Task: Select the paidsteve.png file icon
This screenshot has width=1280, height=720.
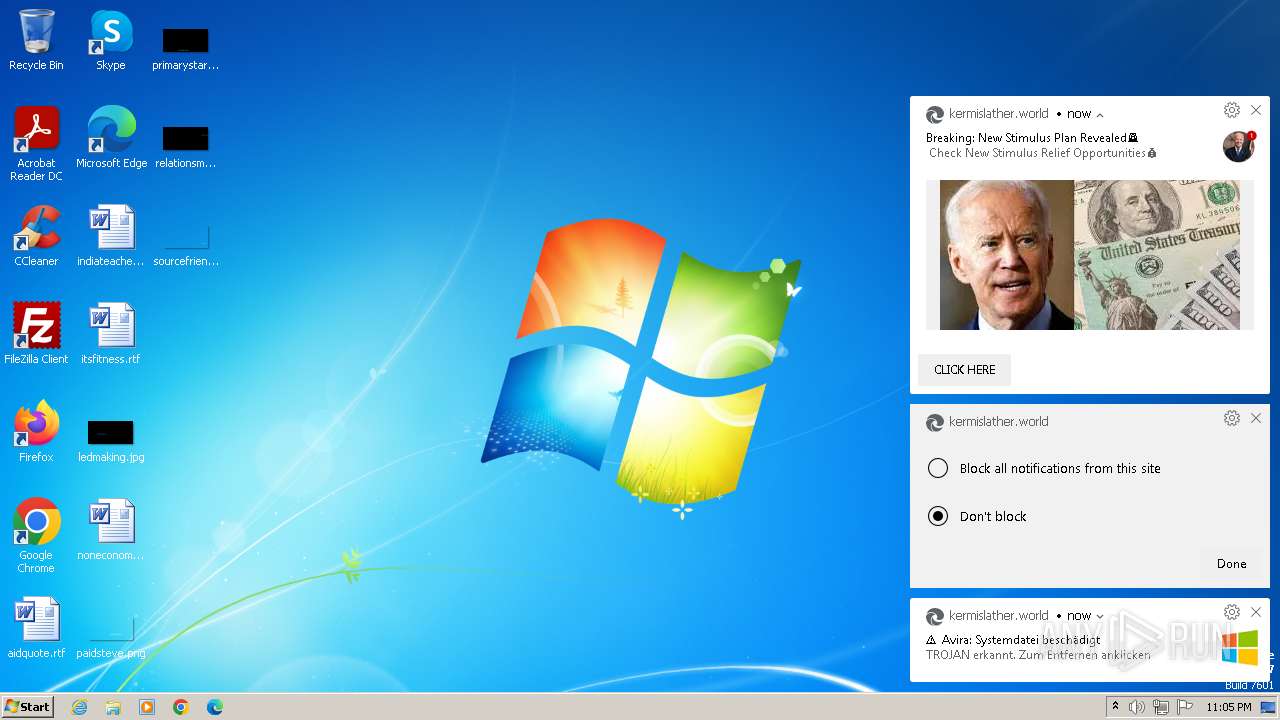Action: point(111,638)
